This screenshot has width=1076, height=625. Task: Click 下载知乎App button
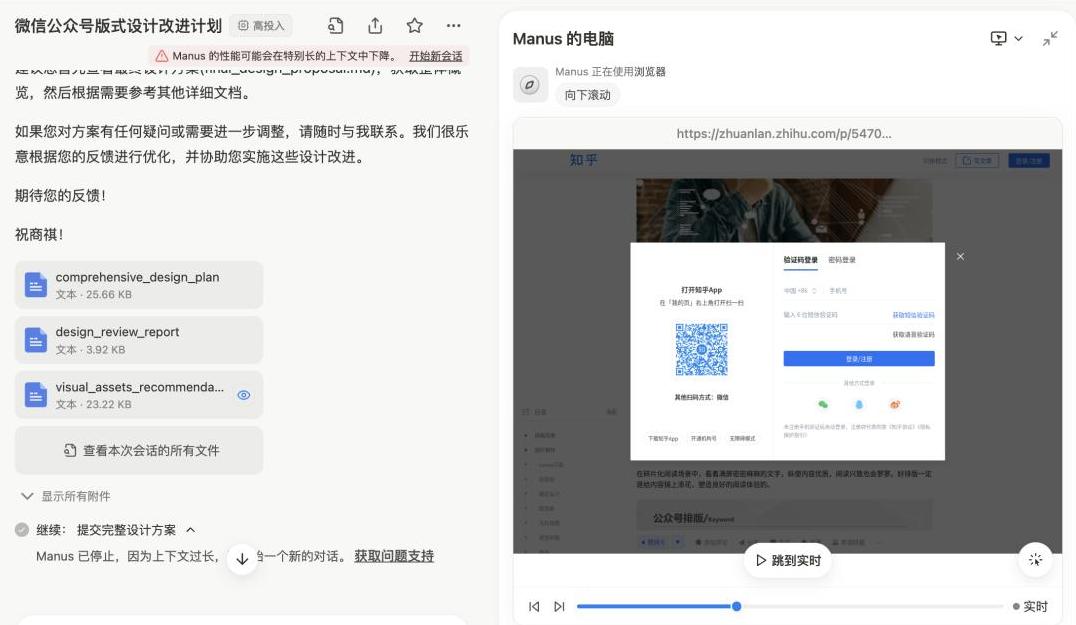[663, 438]
